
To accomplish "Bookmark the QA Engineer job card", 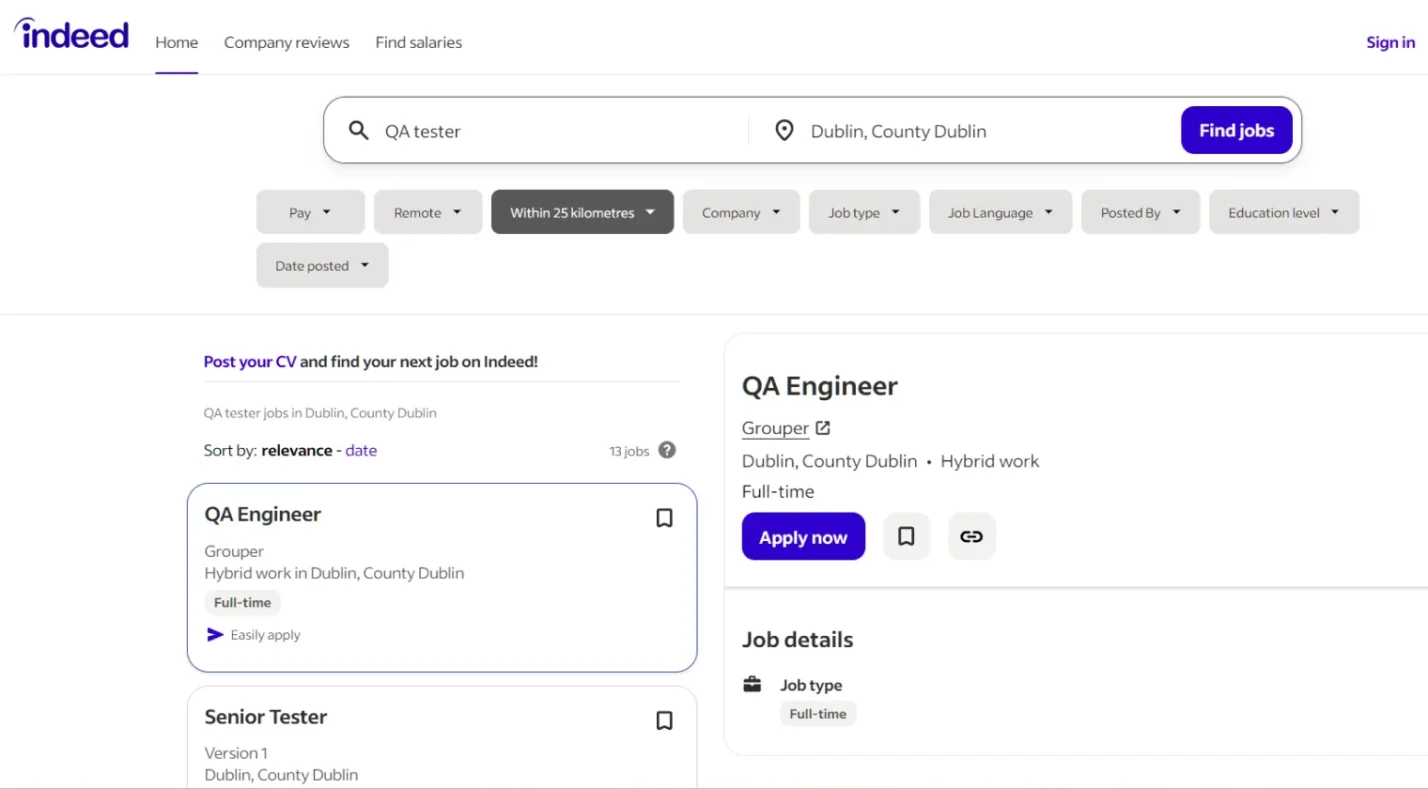I will (664, 518).
